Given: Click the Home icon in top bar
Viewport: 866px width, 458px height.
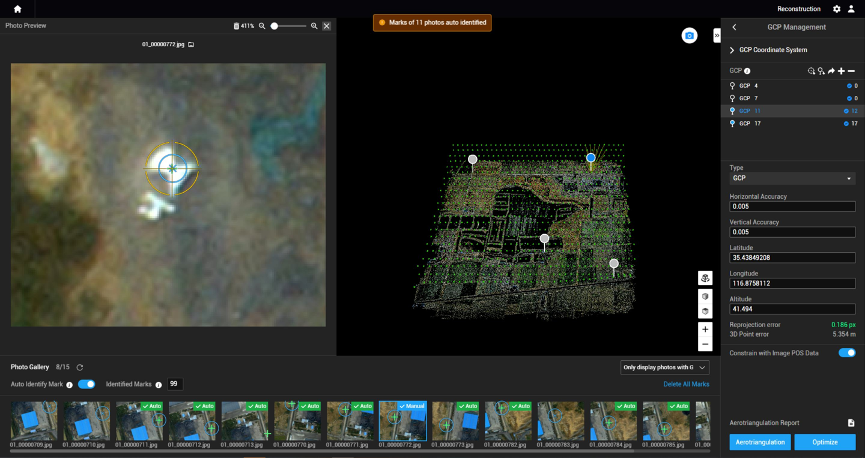Looking at the screenshot, I should pos(17,9).
